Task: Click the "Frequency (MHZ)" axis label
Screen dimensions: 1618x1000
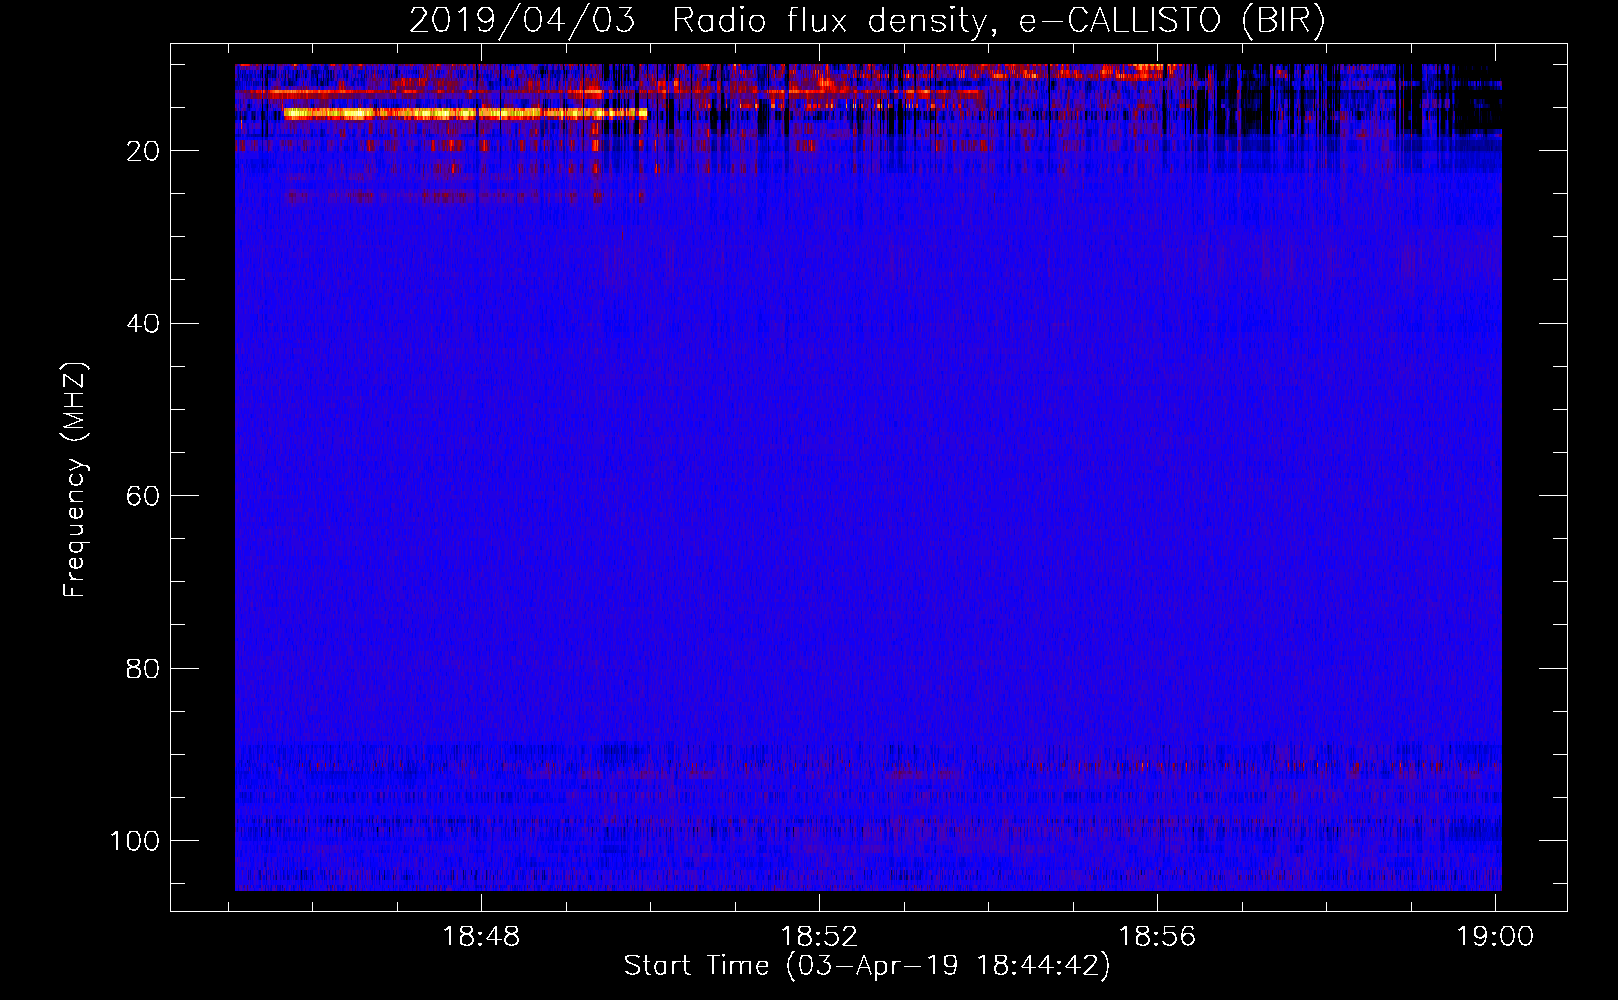Action: pyautogui.click(x=75, y=480)
